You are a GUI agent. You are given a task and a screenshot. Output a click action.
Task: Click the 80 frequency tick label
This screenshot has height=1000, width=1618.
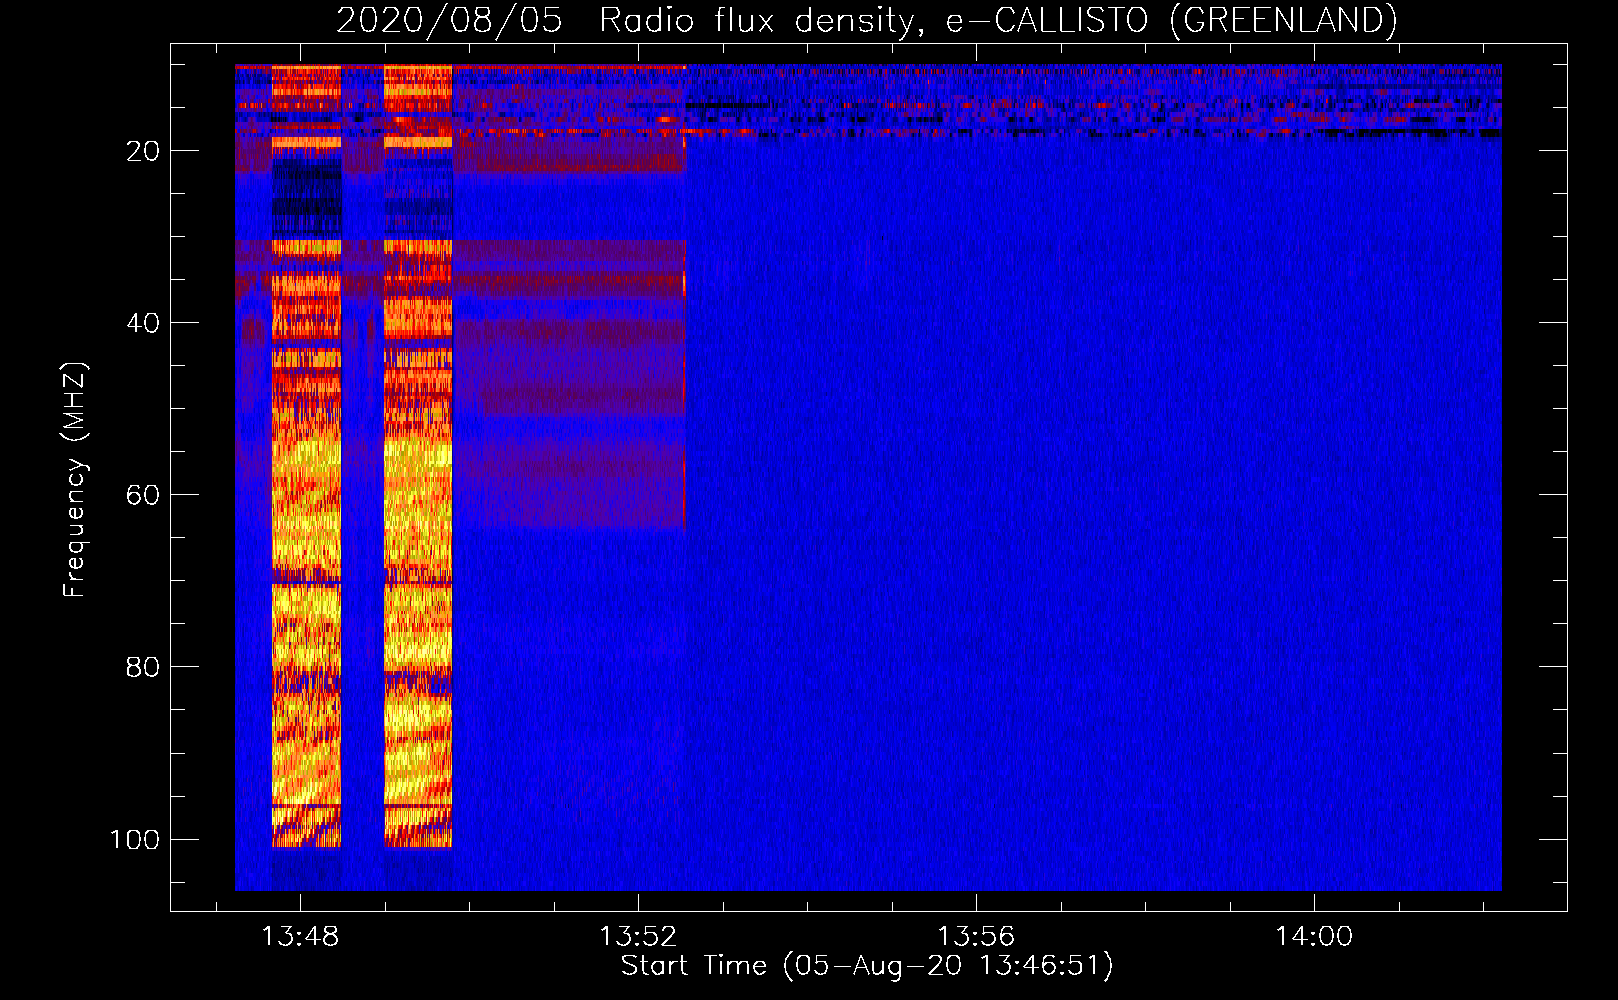point(143,667)
